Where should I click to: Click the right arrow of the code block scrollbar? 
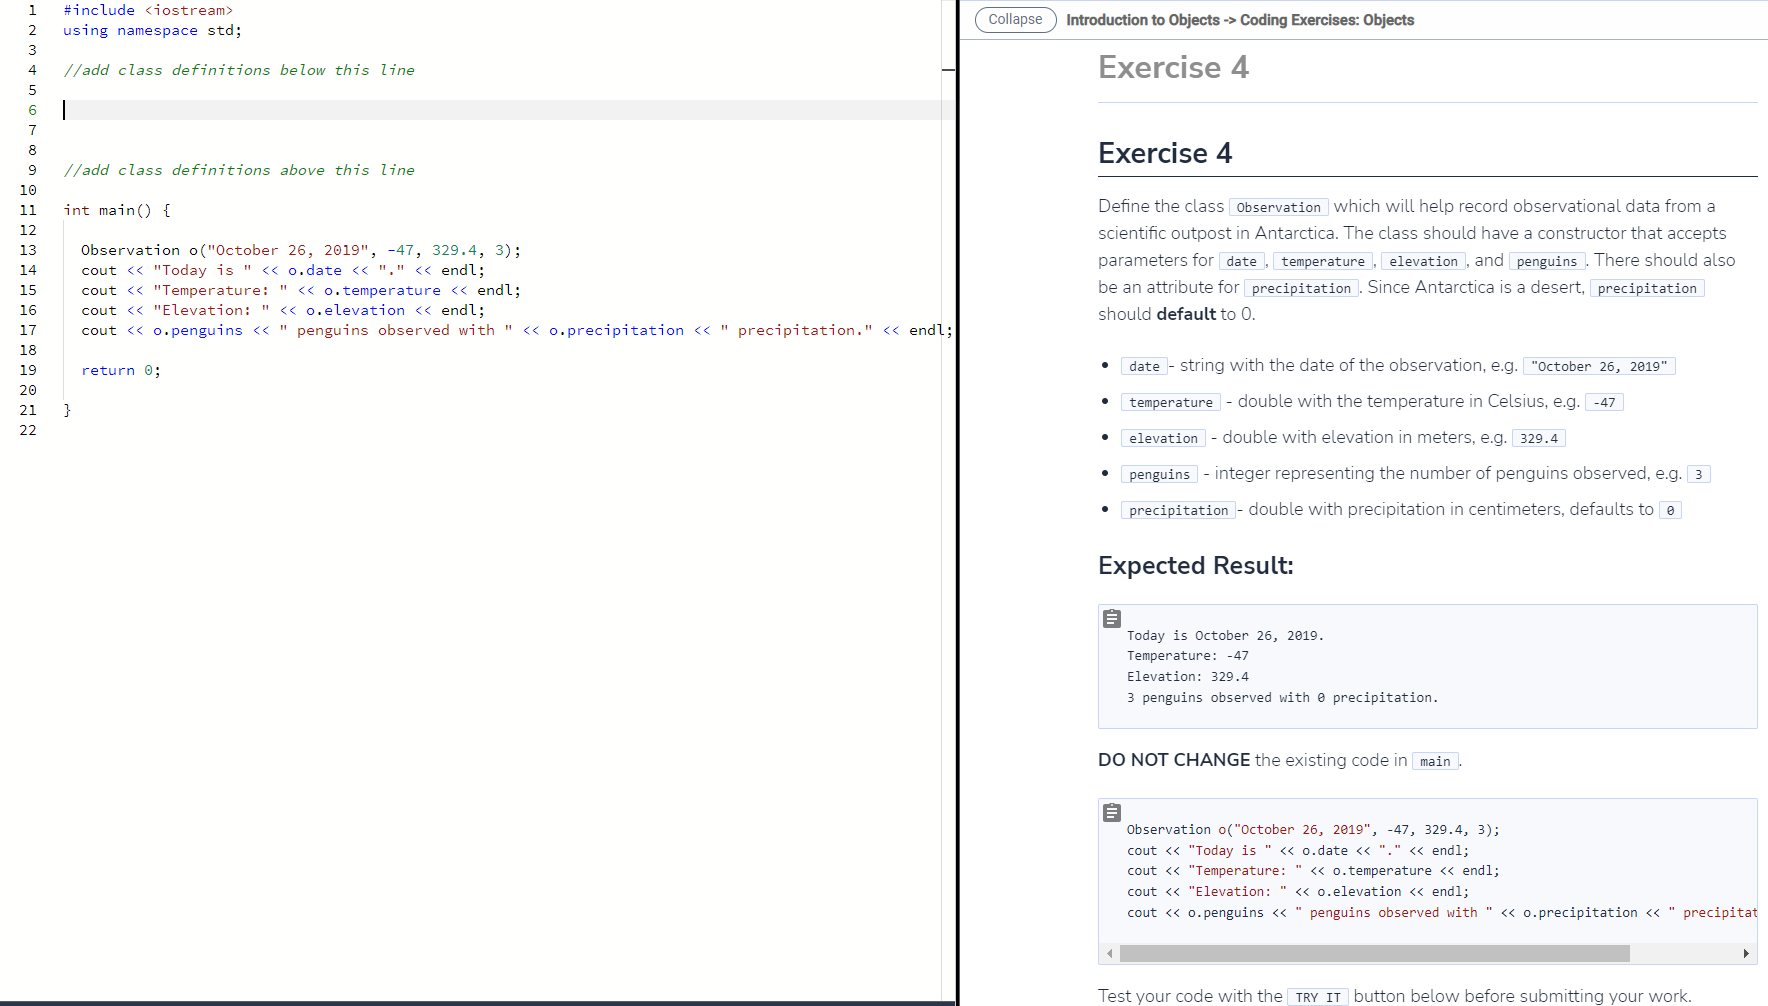[1749, 953]
